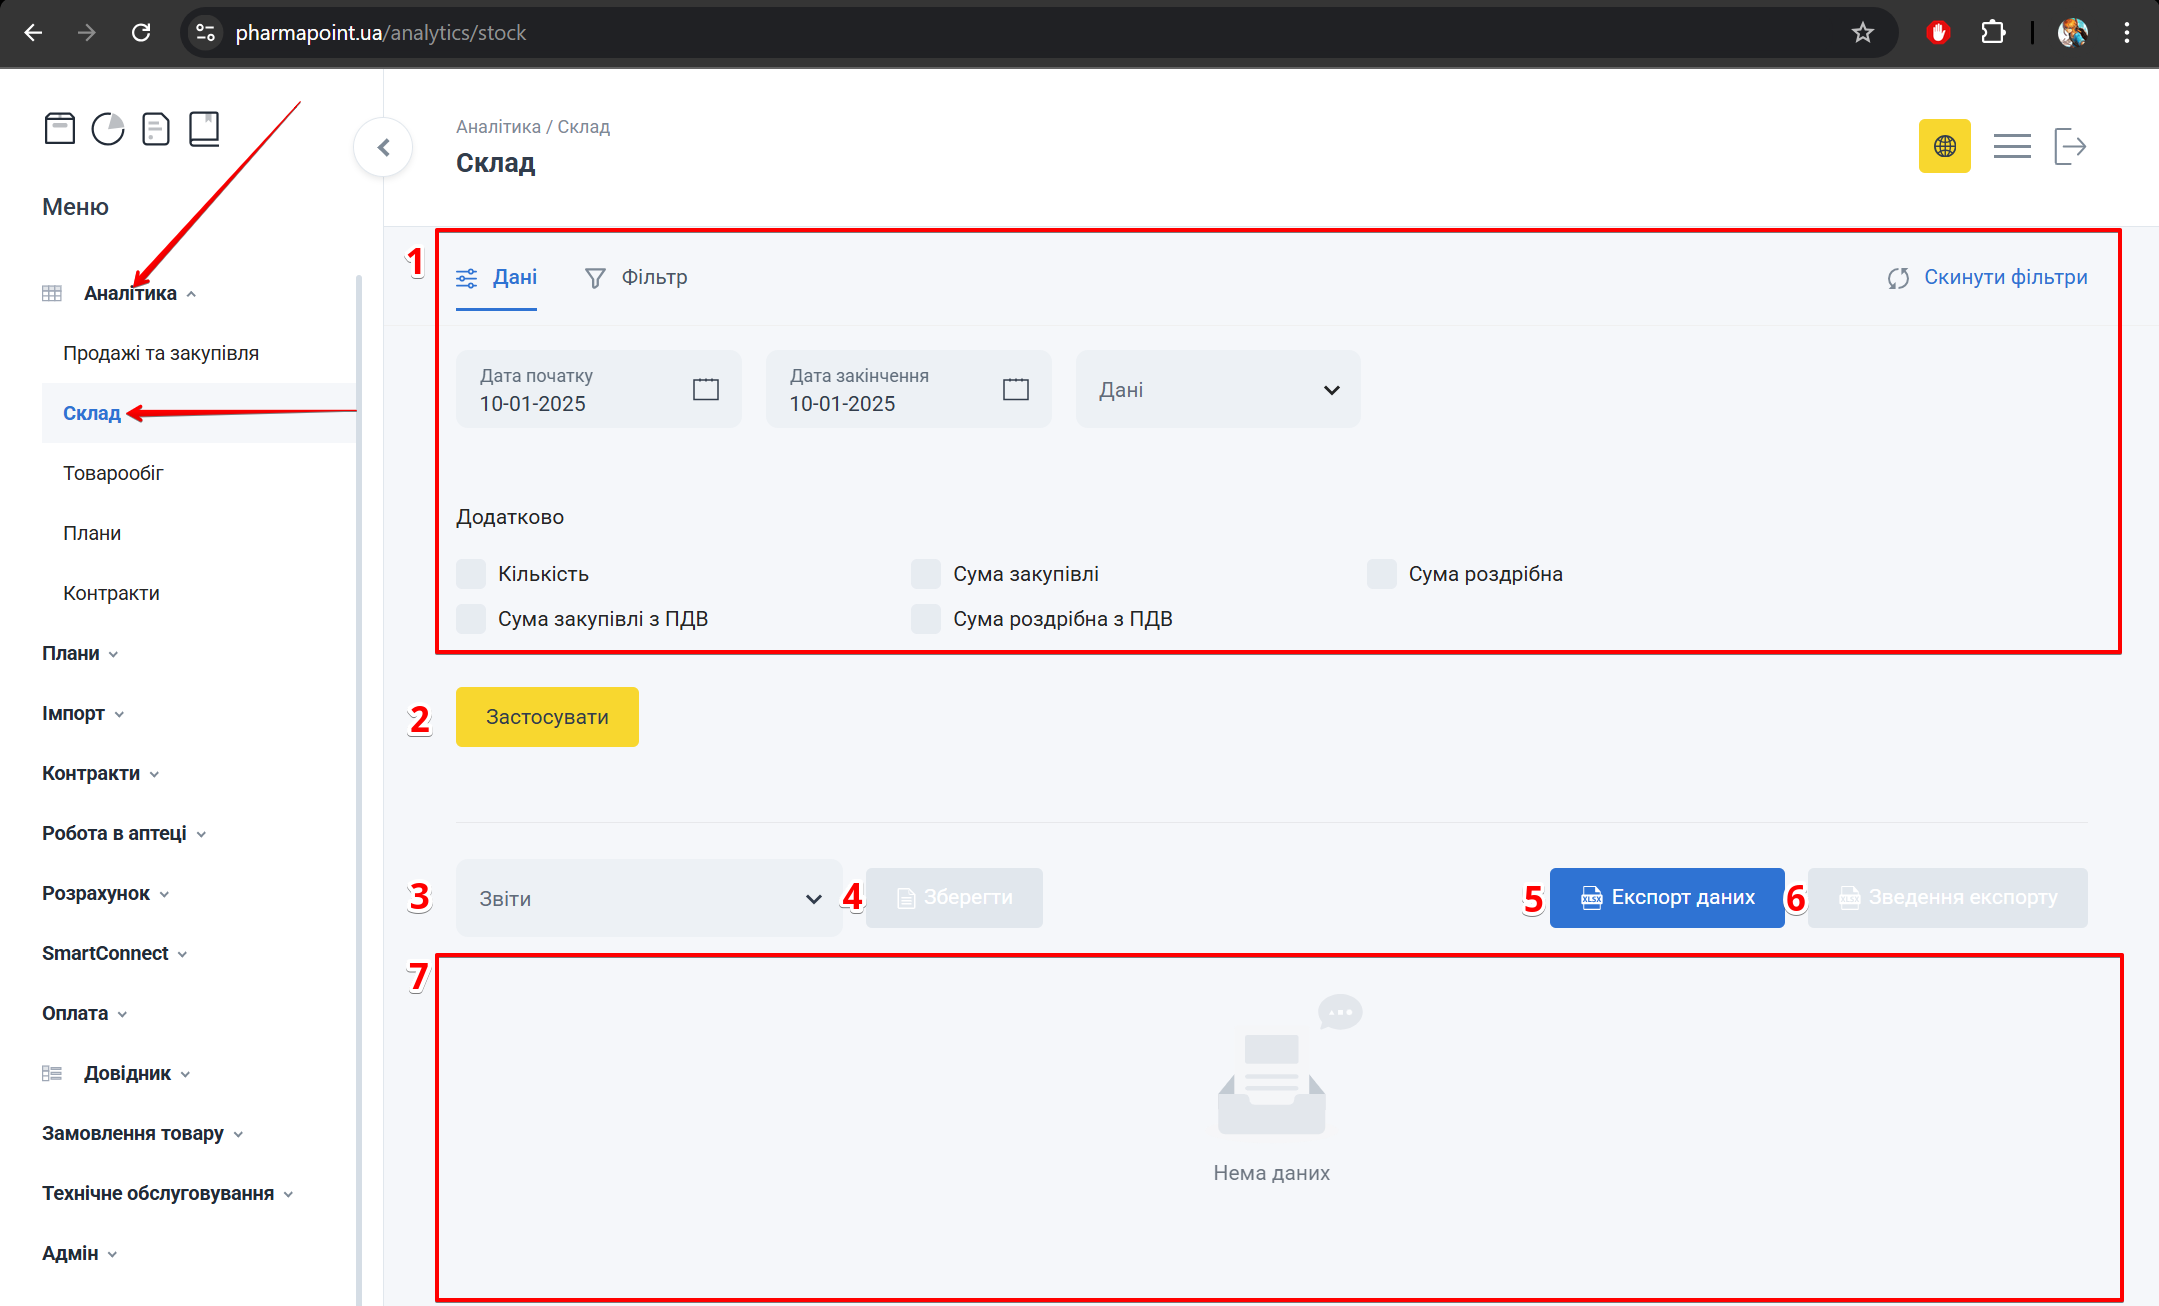Enable the Кількість checkbox
The width and height of the screenshot is (2159, 1306).
[471, 574]
